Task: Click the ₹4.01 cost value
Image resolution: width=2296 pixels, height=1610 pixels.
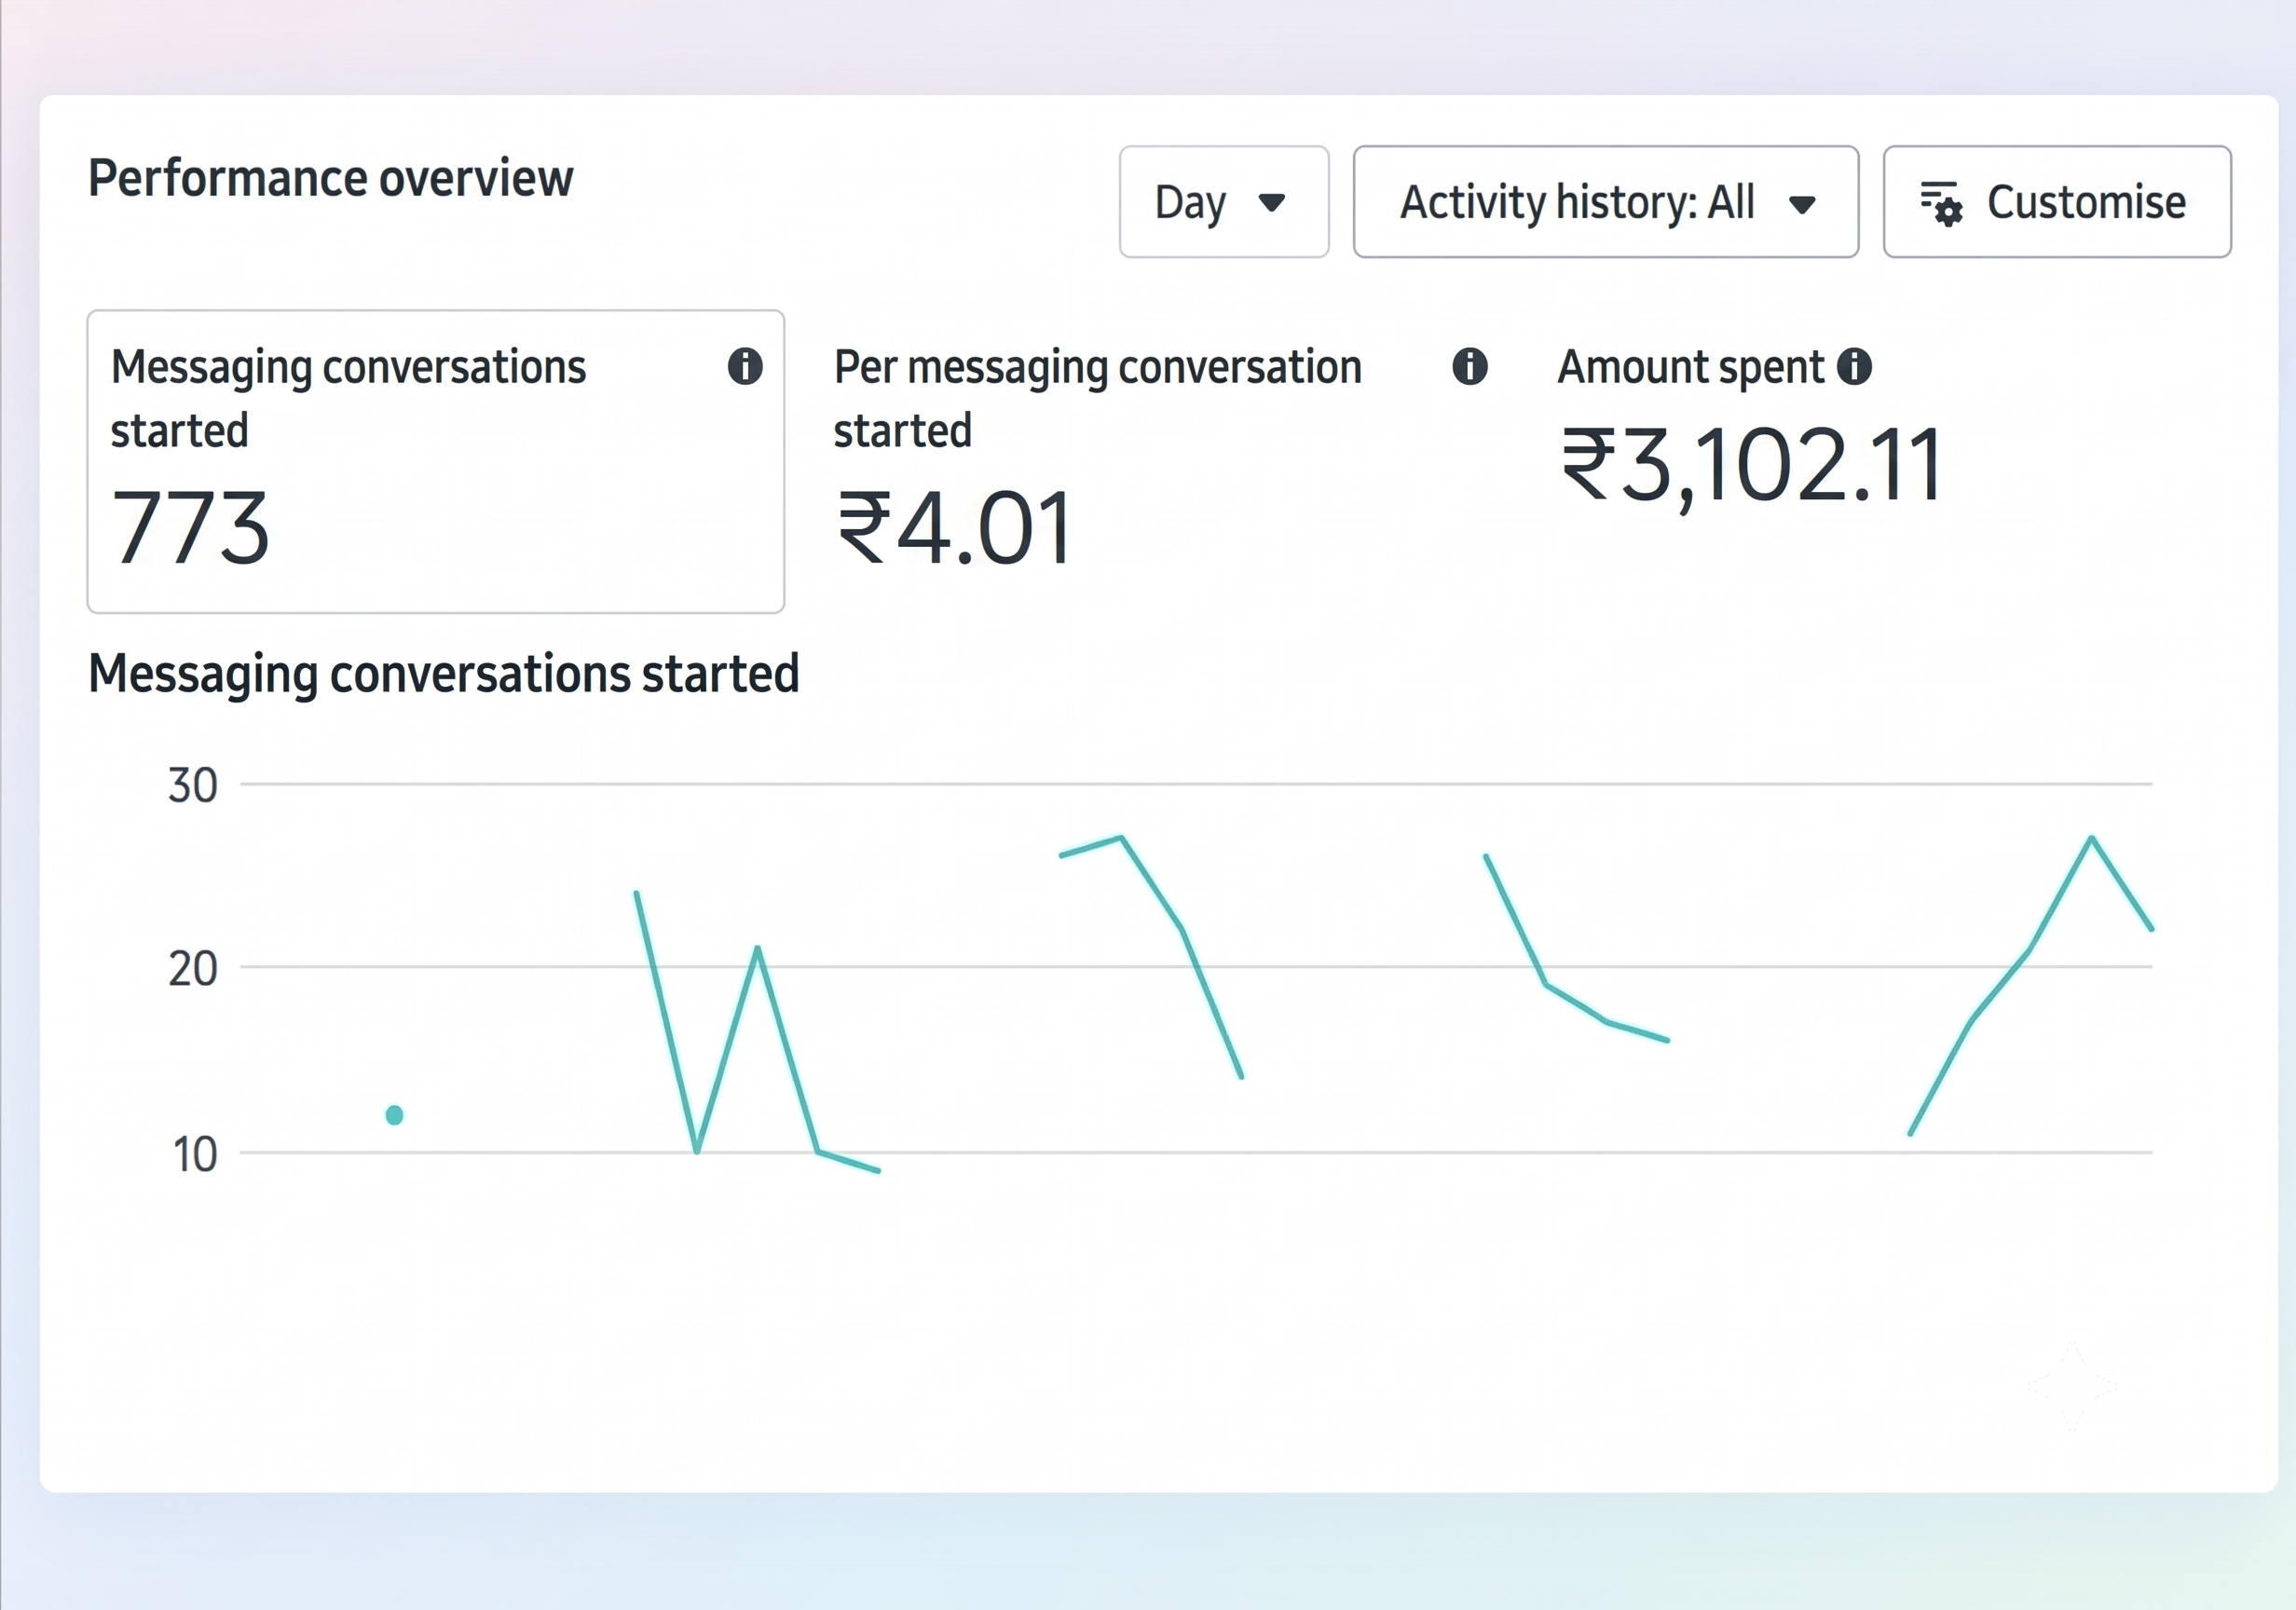Action: 953,528
